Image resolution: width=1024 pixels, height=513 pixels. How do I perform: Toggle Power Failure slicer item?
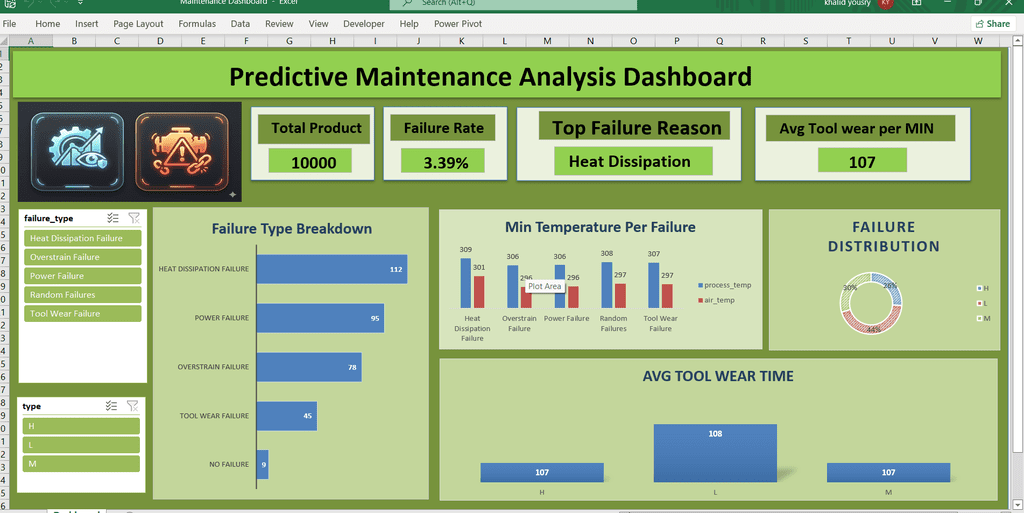82,276
